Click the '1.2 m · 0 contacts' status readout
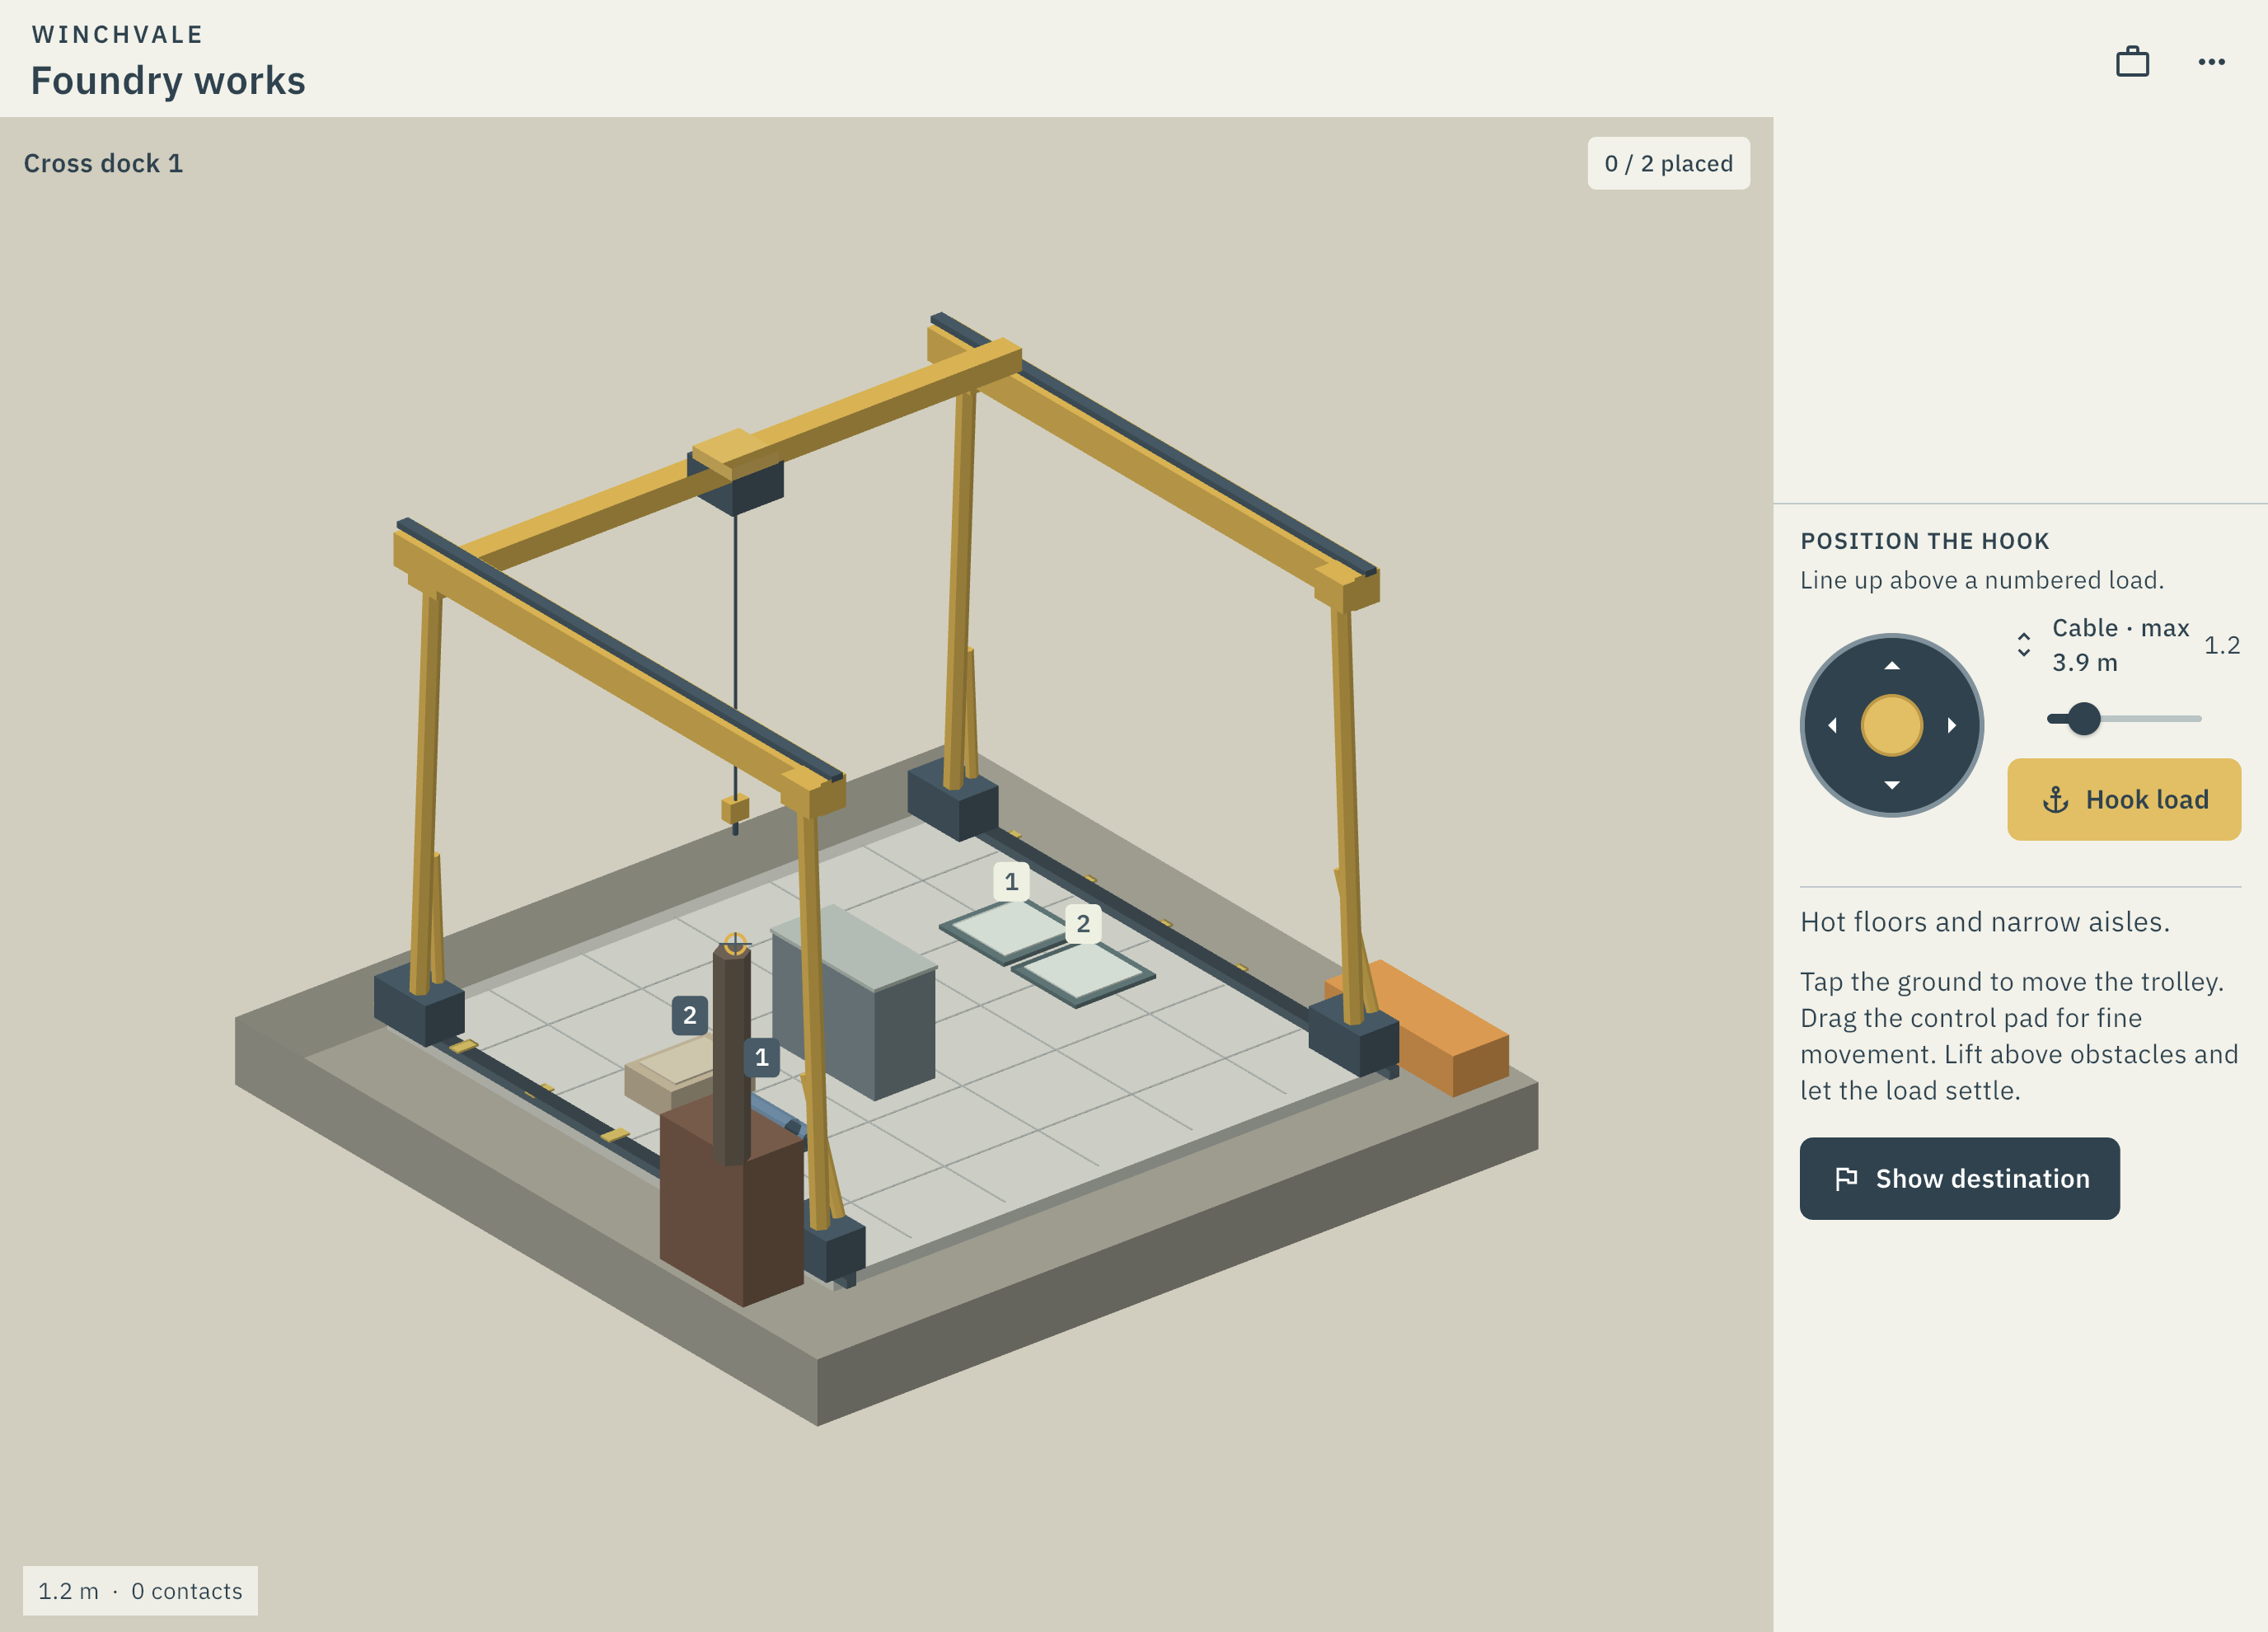The width and height of the screenshot is (2268, 1632). (x=140, y=1590)
